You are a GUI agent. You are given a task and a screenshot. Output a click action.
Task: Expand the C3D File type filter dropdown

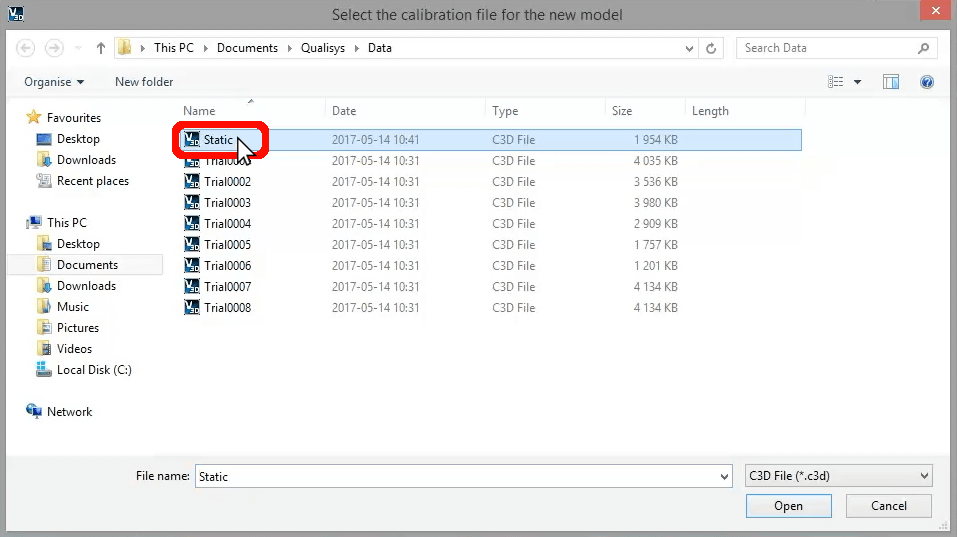tap(923, 477)
